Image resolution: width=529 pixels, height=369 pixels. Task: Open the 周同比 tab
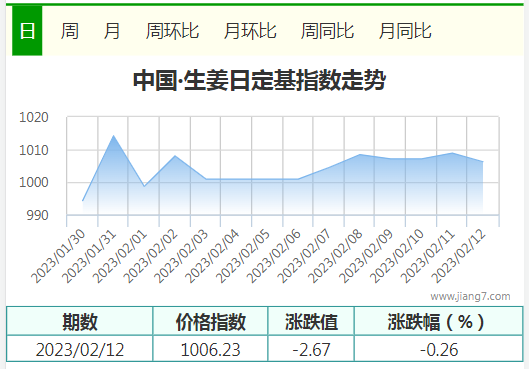pyautogui.click(x=327, y=31)
